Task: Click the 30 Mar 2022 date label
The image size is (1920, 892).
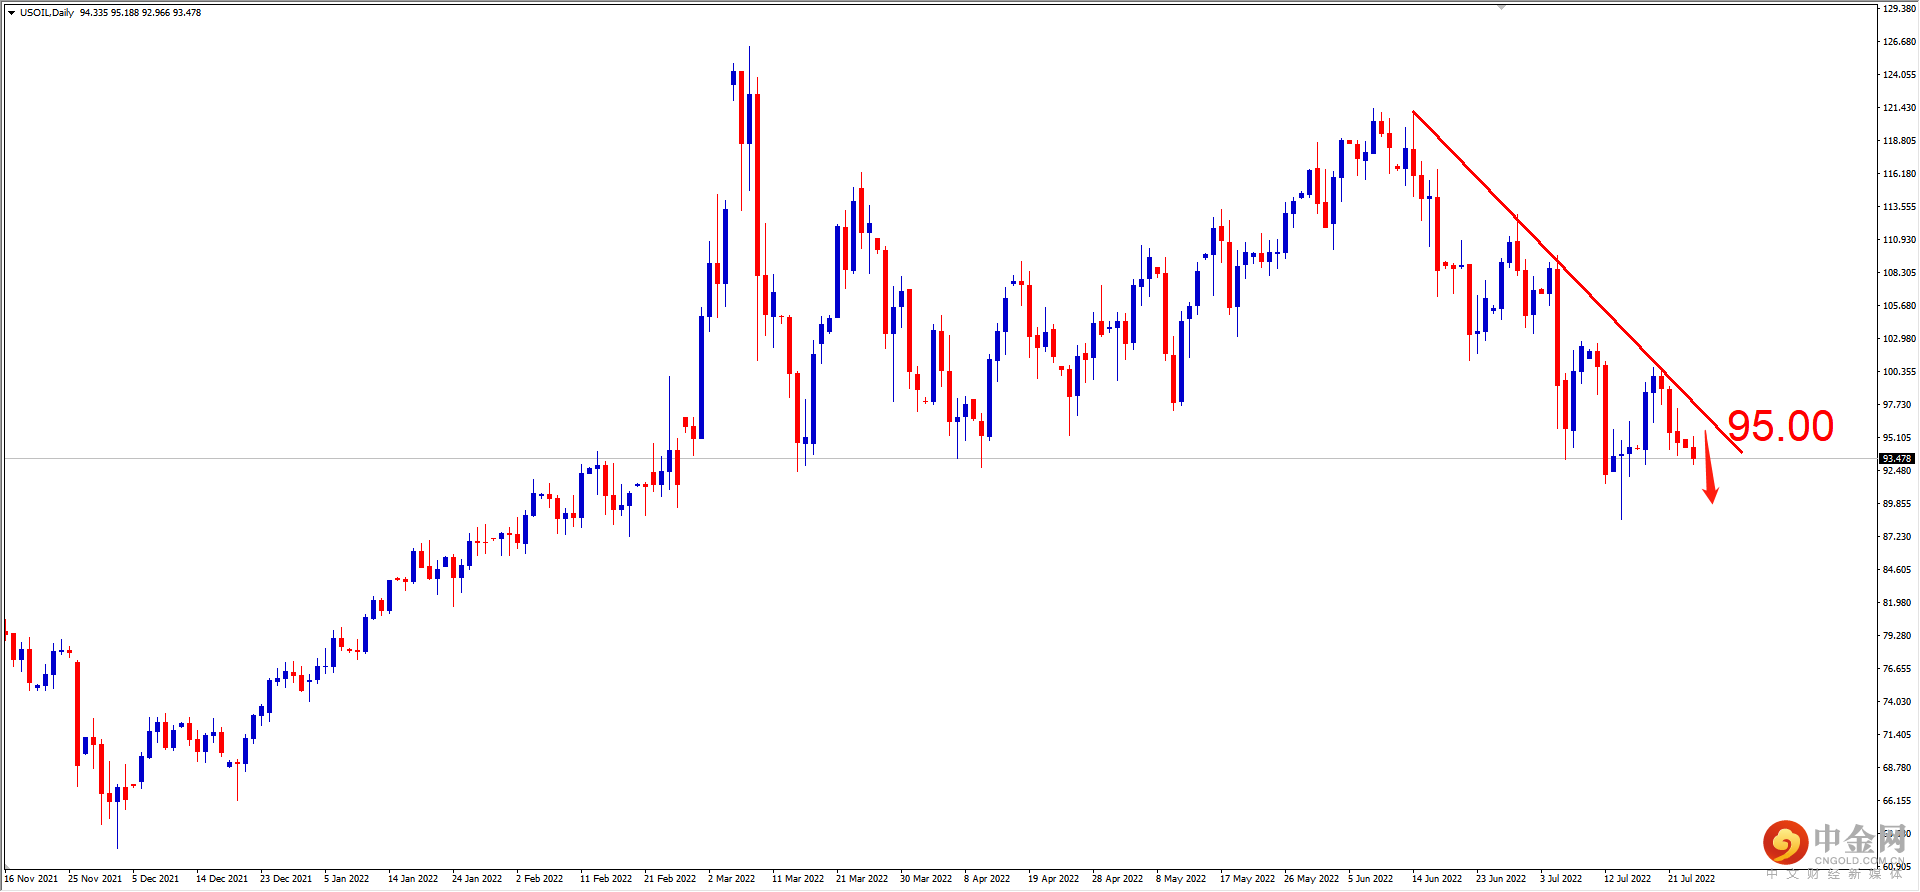Action: point(926,879)
